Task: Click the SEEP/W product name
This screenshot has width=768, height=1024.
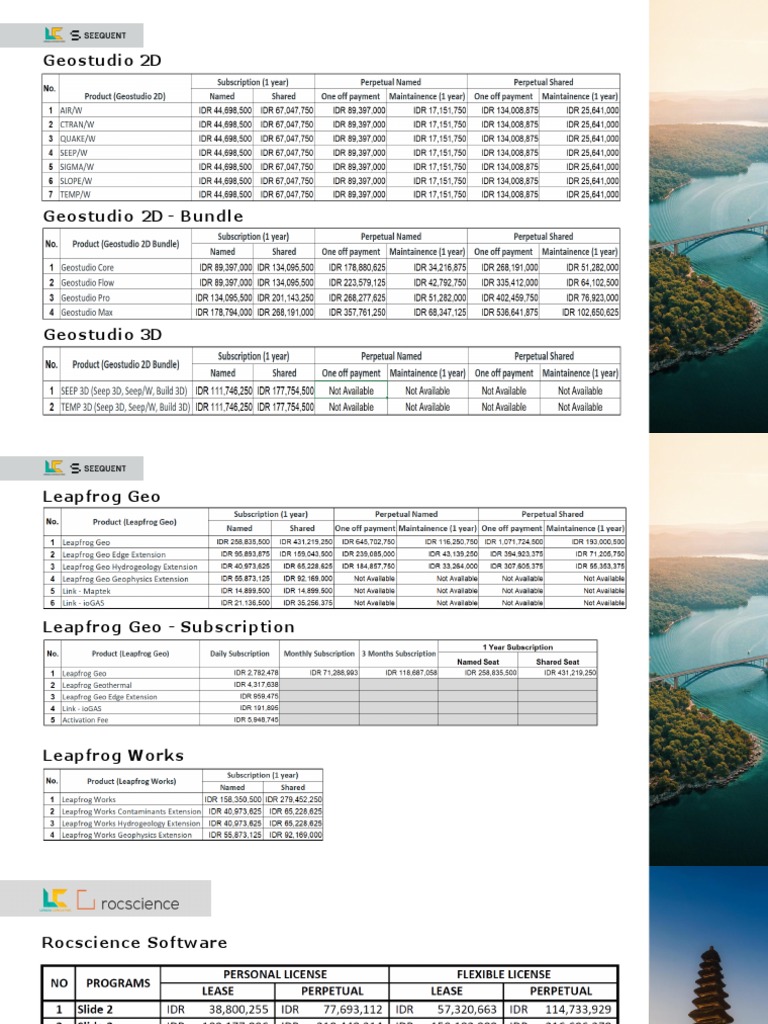Action: click(74, 153)
